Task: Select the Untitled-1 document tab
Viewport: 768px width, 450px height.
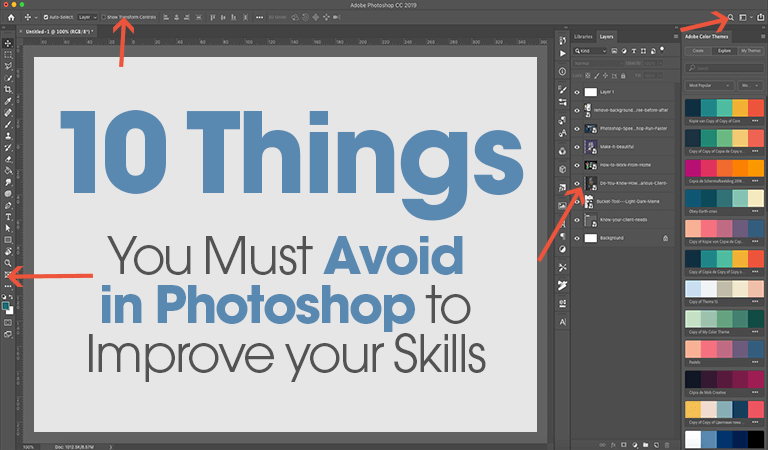Action: 59,31
